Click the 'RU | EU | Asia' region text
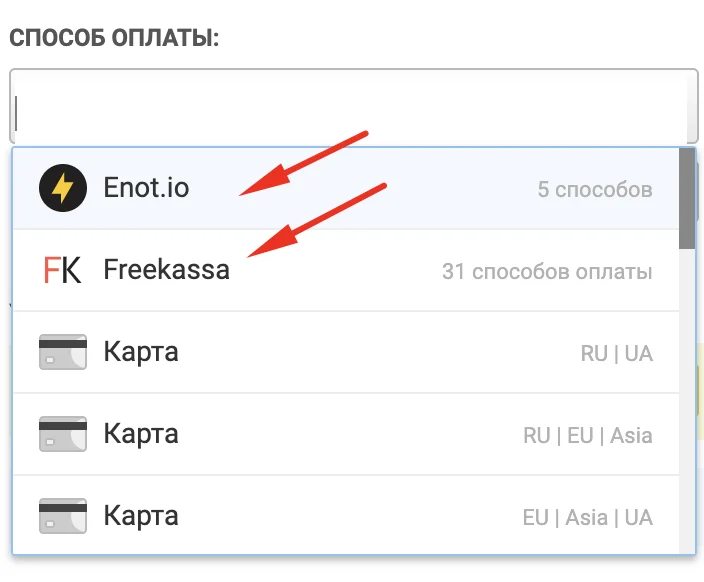Viewport: 704px width, 582px height. (x=587, y=436)
